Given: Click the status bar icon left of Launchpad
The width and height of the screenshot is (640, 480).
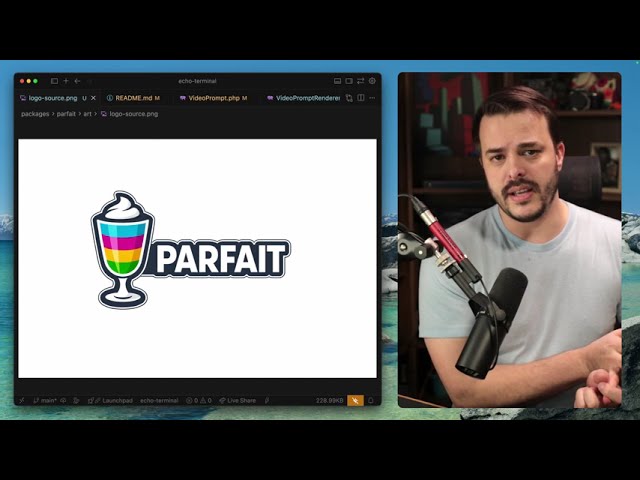Looking at the screenshot, I should tap(76, 400).
